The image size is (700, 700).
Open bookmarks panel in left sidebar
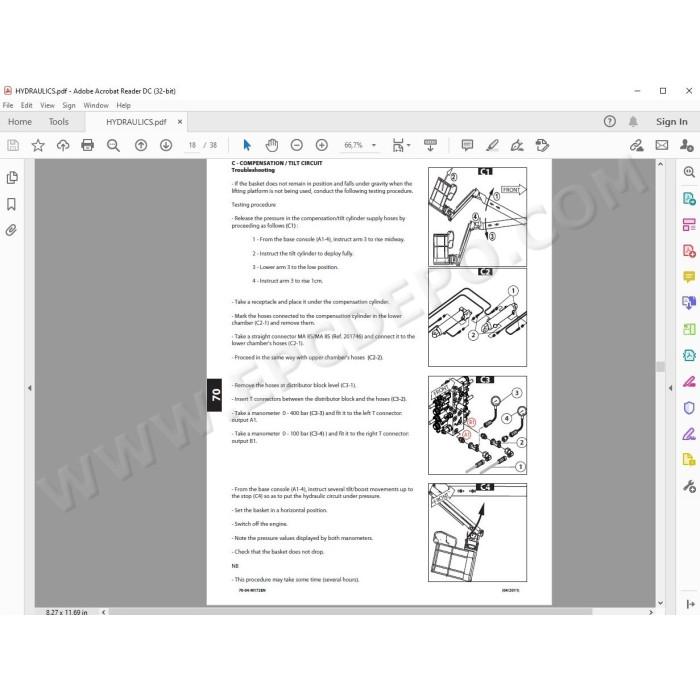click(x=12, y=204)
